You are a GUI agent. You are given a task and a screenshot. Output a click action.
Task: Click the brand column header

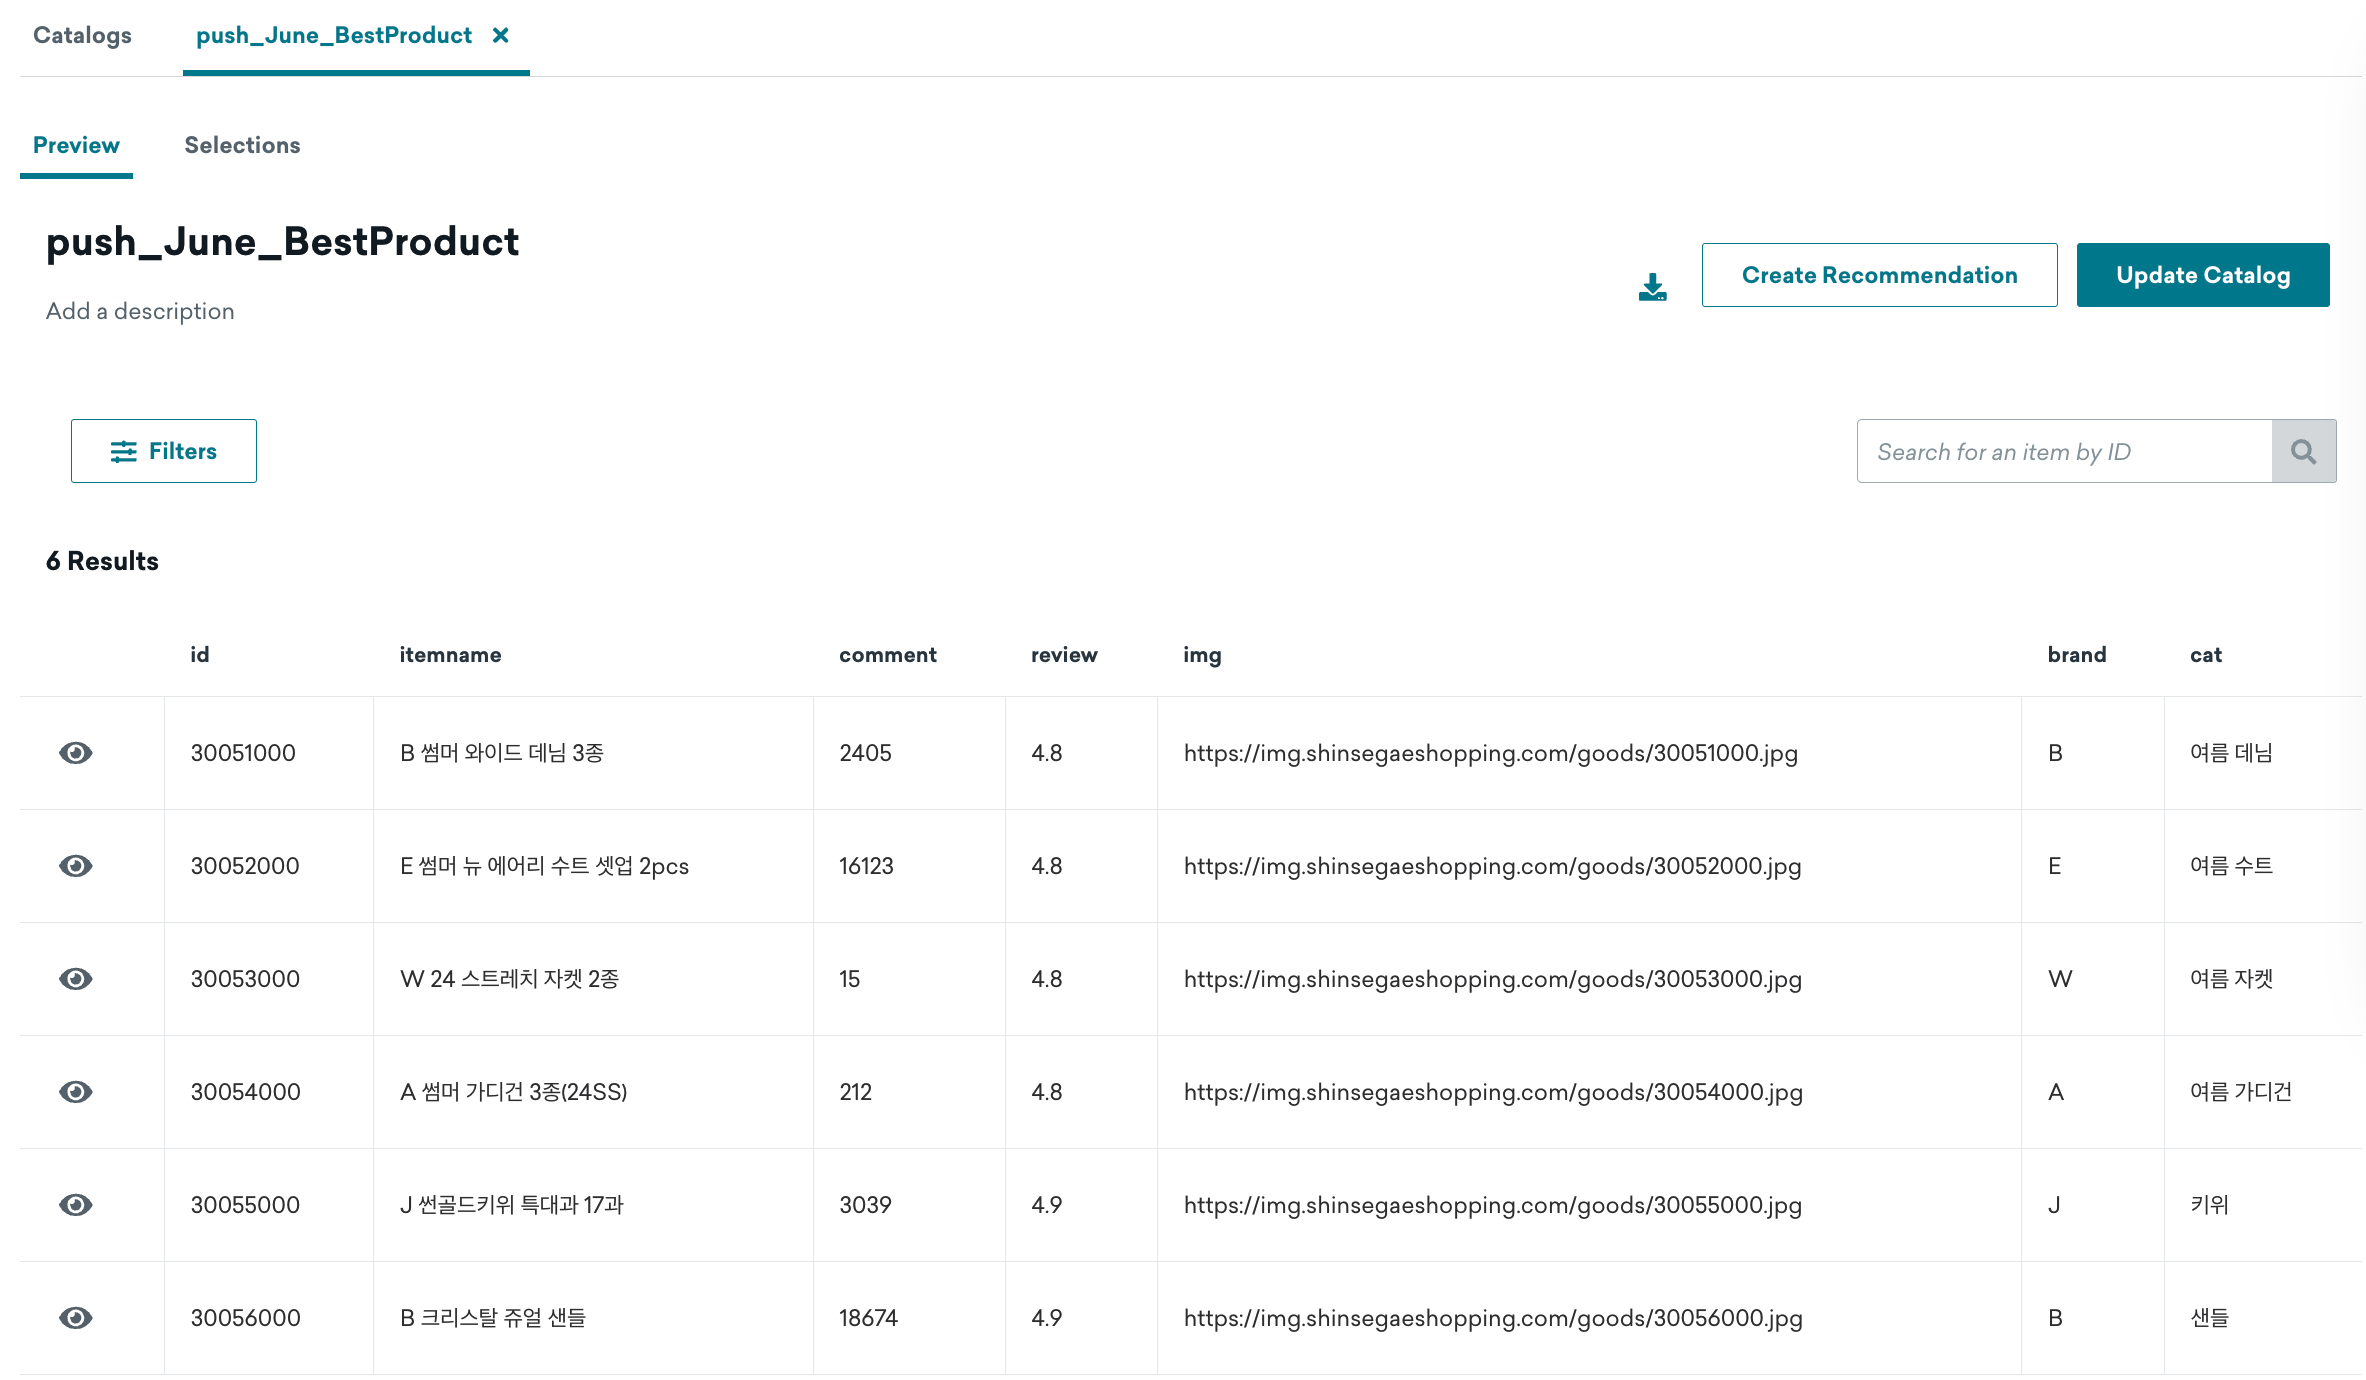pyautogui.click(x=2077, y=655)
